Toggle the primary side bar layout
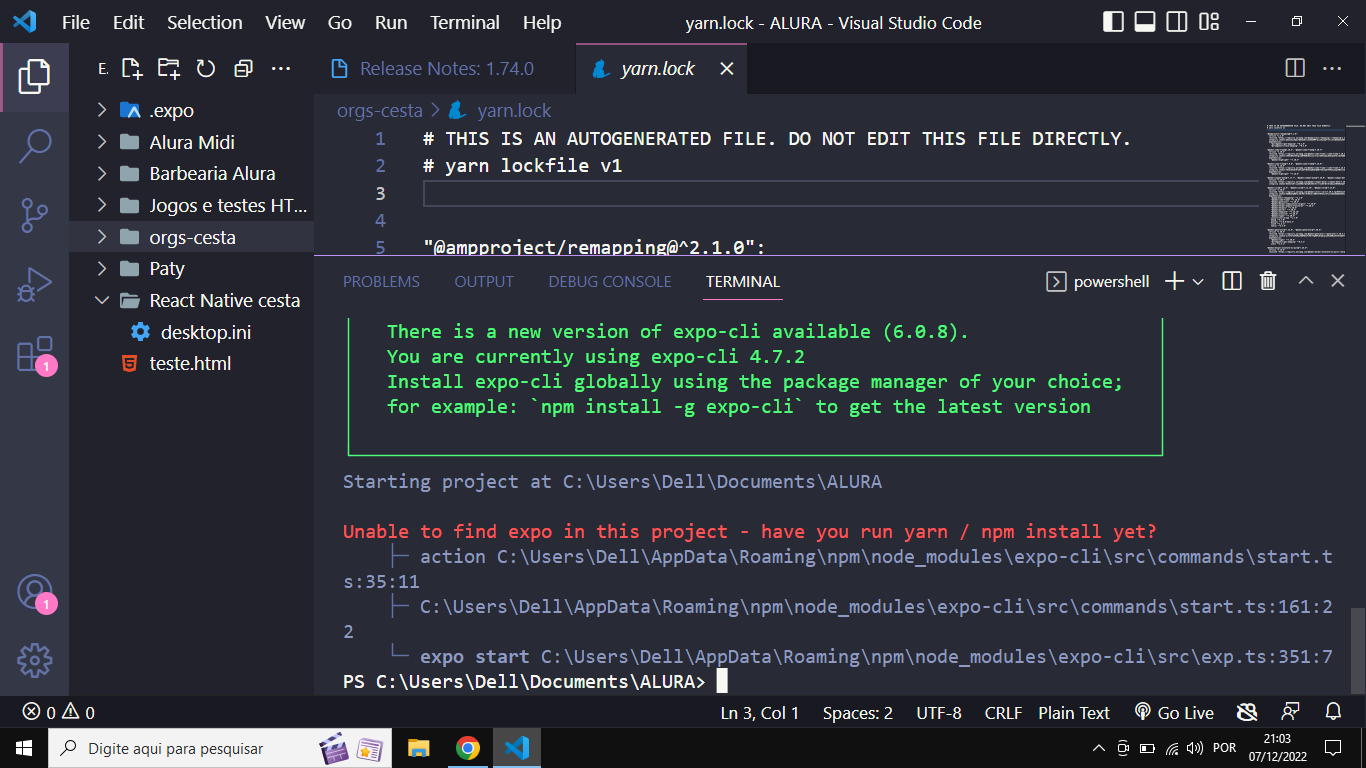 pyautogui.click(x=1113, y=22)
